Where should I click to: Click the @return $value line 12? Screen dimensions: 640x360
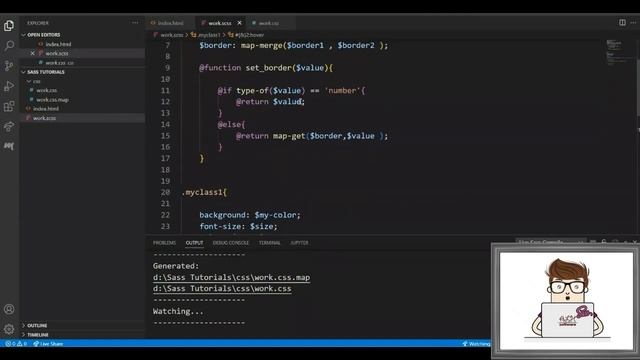point(270,102)
